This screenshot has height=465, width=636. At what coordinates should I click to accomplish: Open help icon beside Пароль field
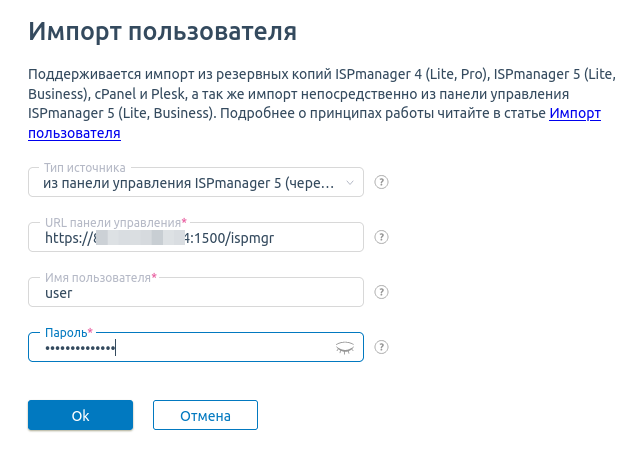click(x=381, y=347)
